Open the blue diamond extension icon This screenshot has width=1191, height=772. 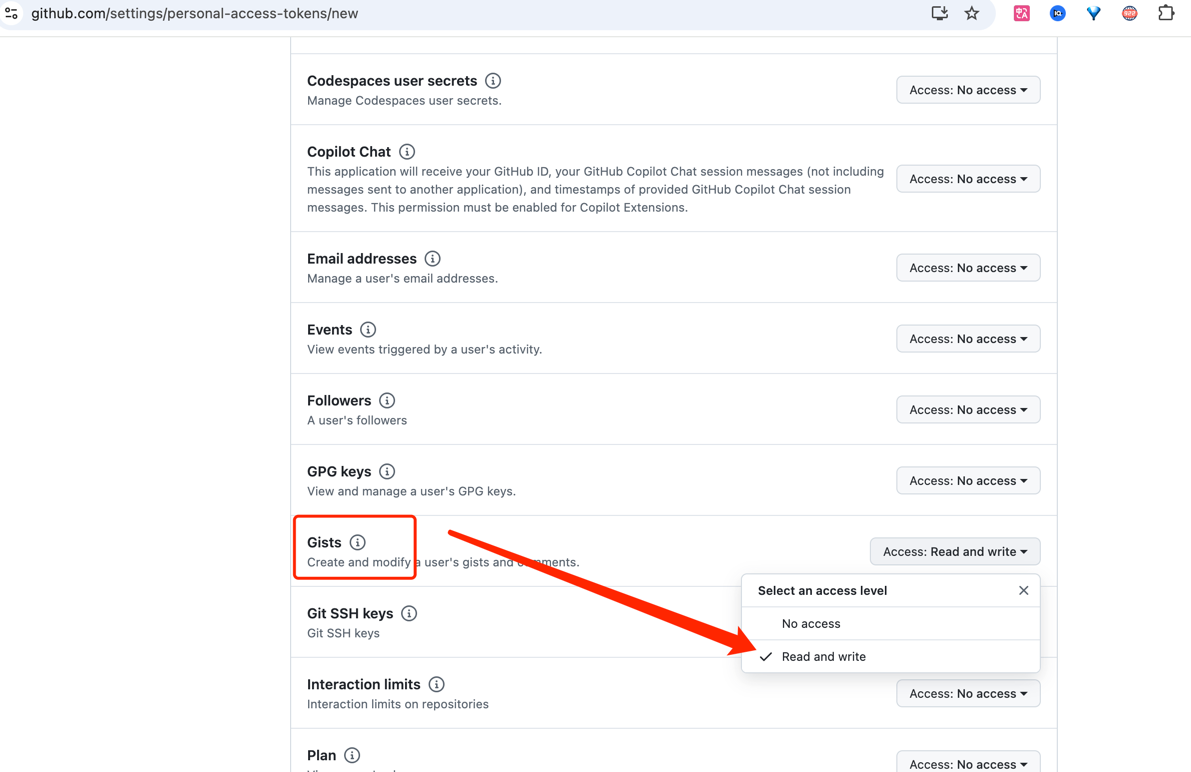[x=1093, y=13]
